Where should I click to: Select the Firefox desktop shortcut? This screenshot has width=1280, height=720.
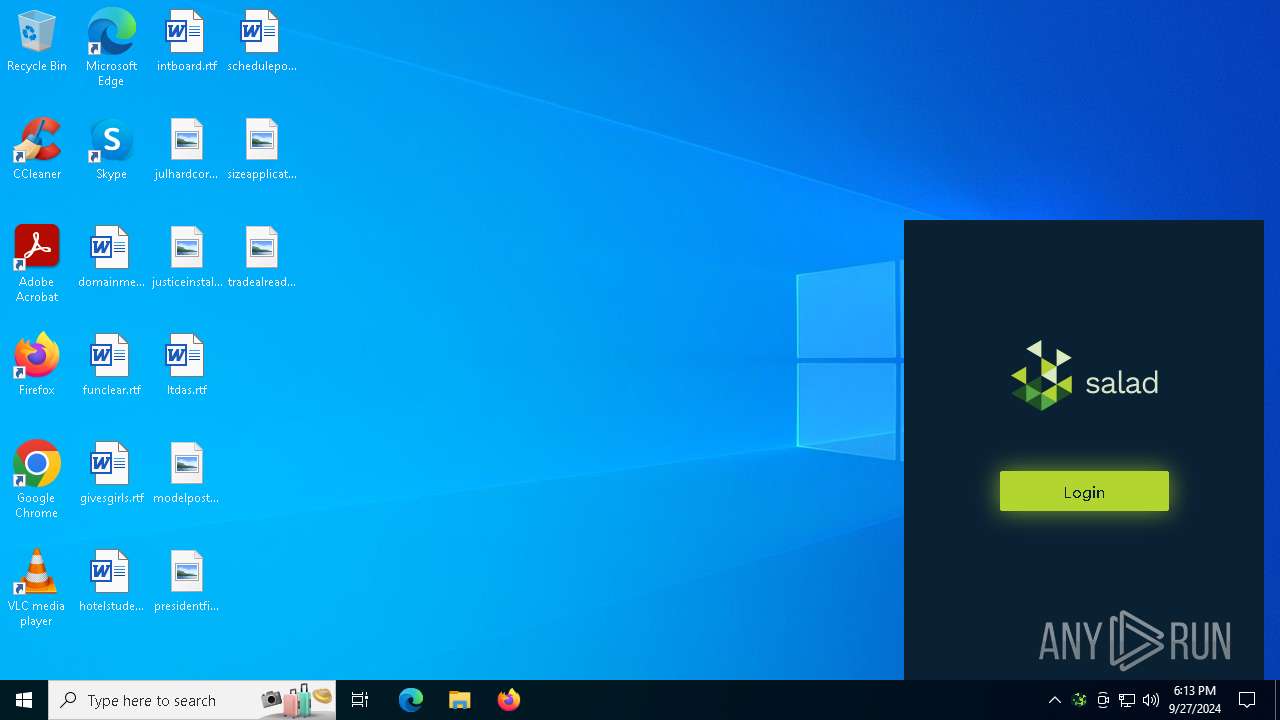click(37, 366)
